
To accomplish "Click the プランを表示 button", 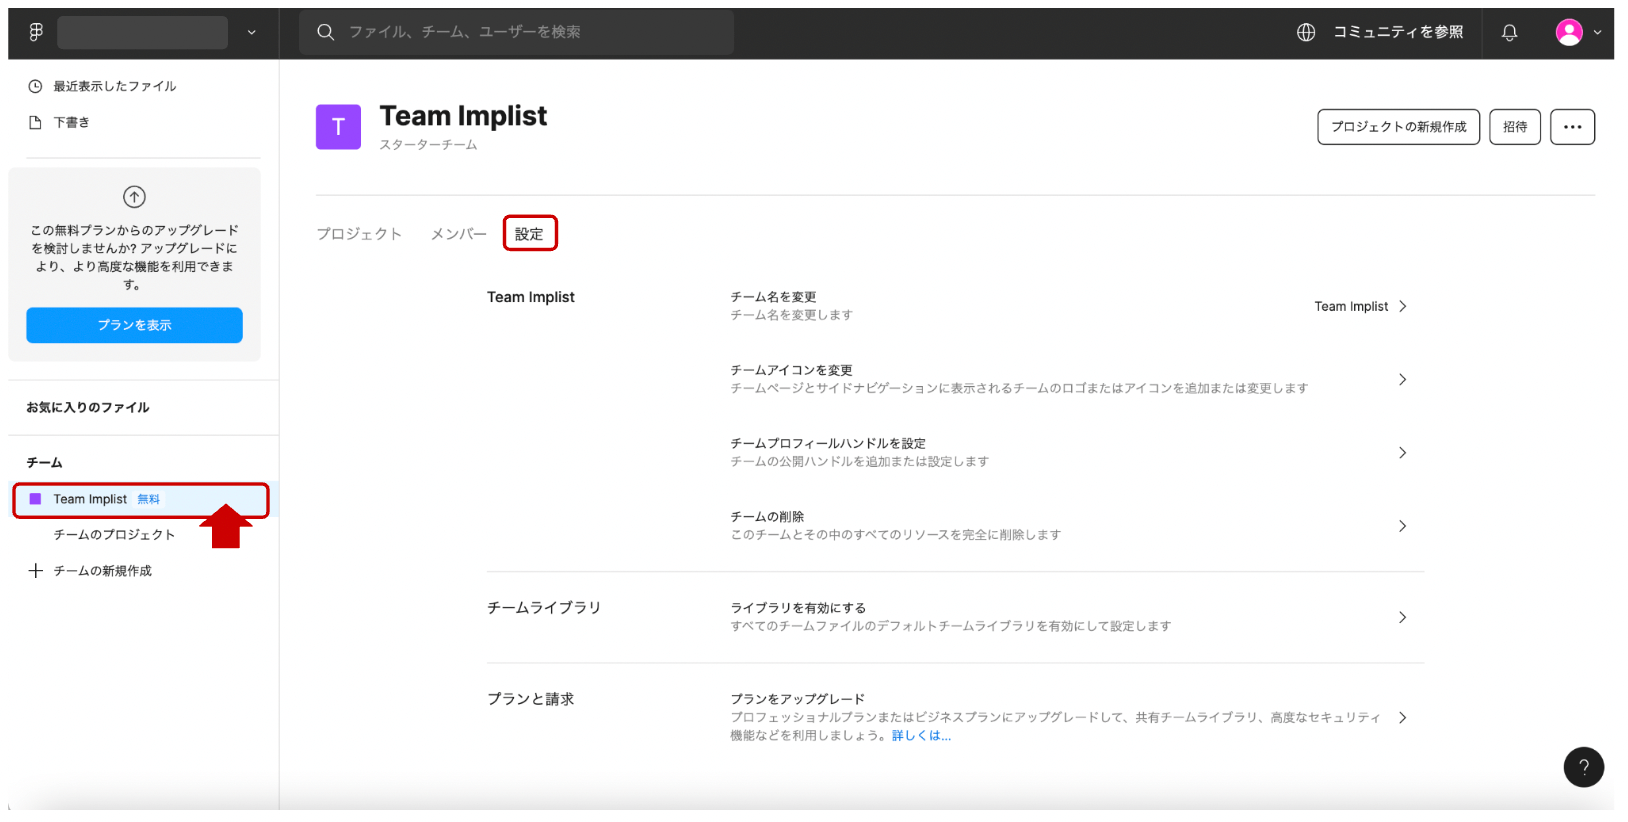I will pyautogui.click(x=134, y=325).
